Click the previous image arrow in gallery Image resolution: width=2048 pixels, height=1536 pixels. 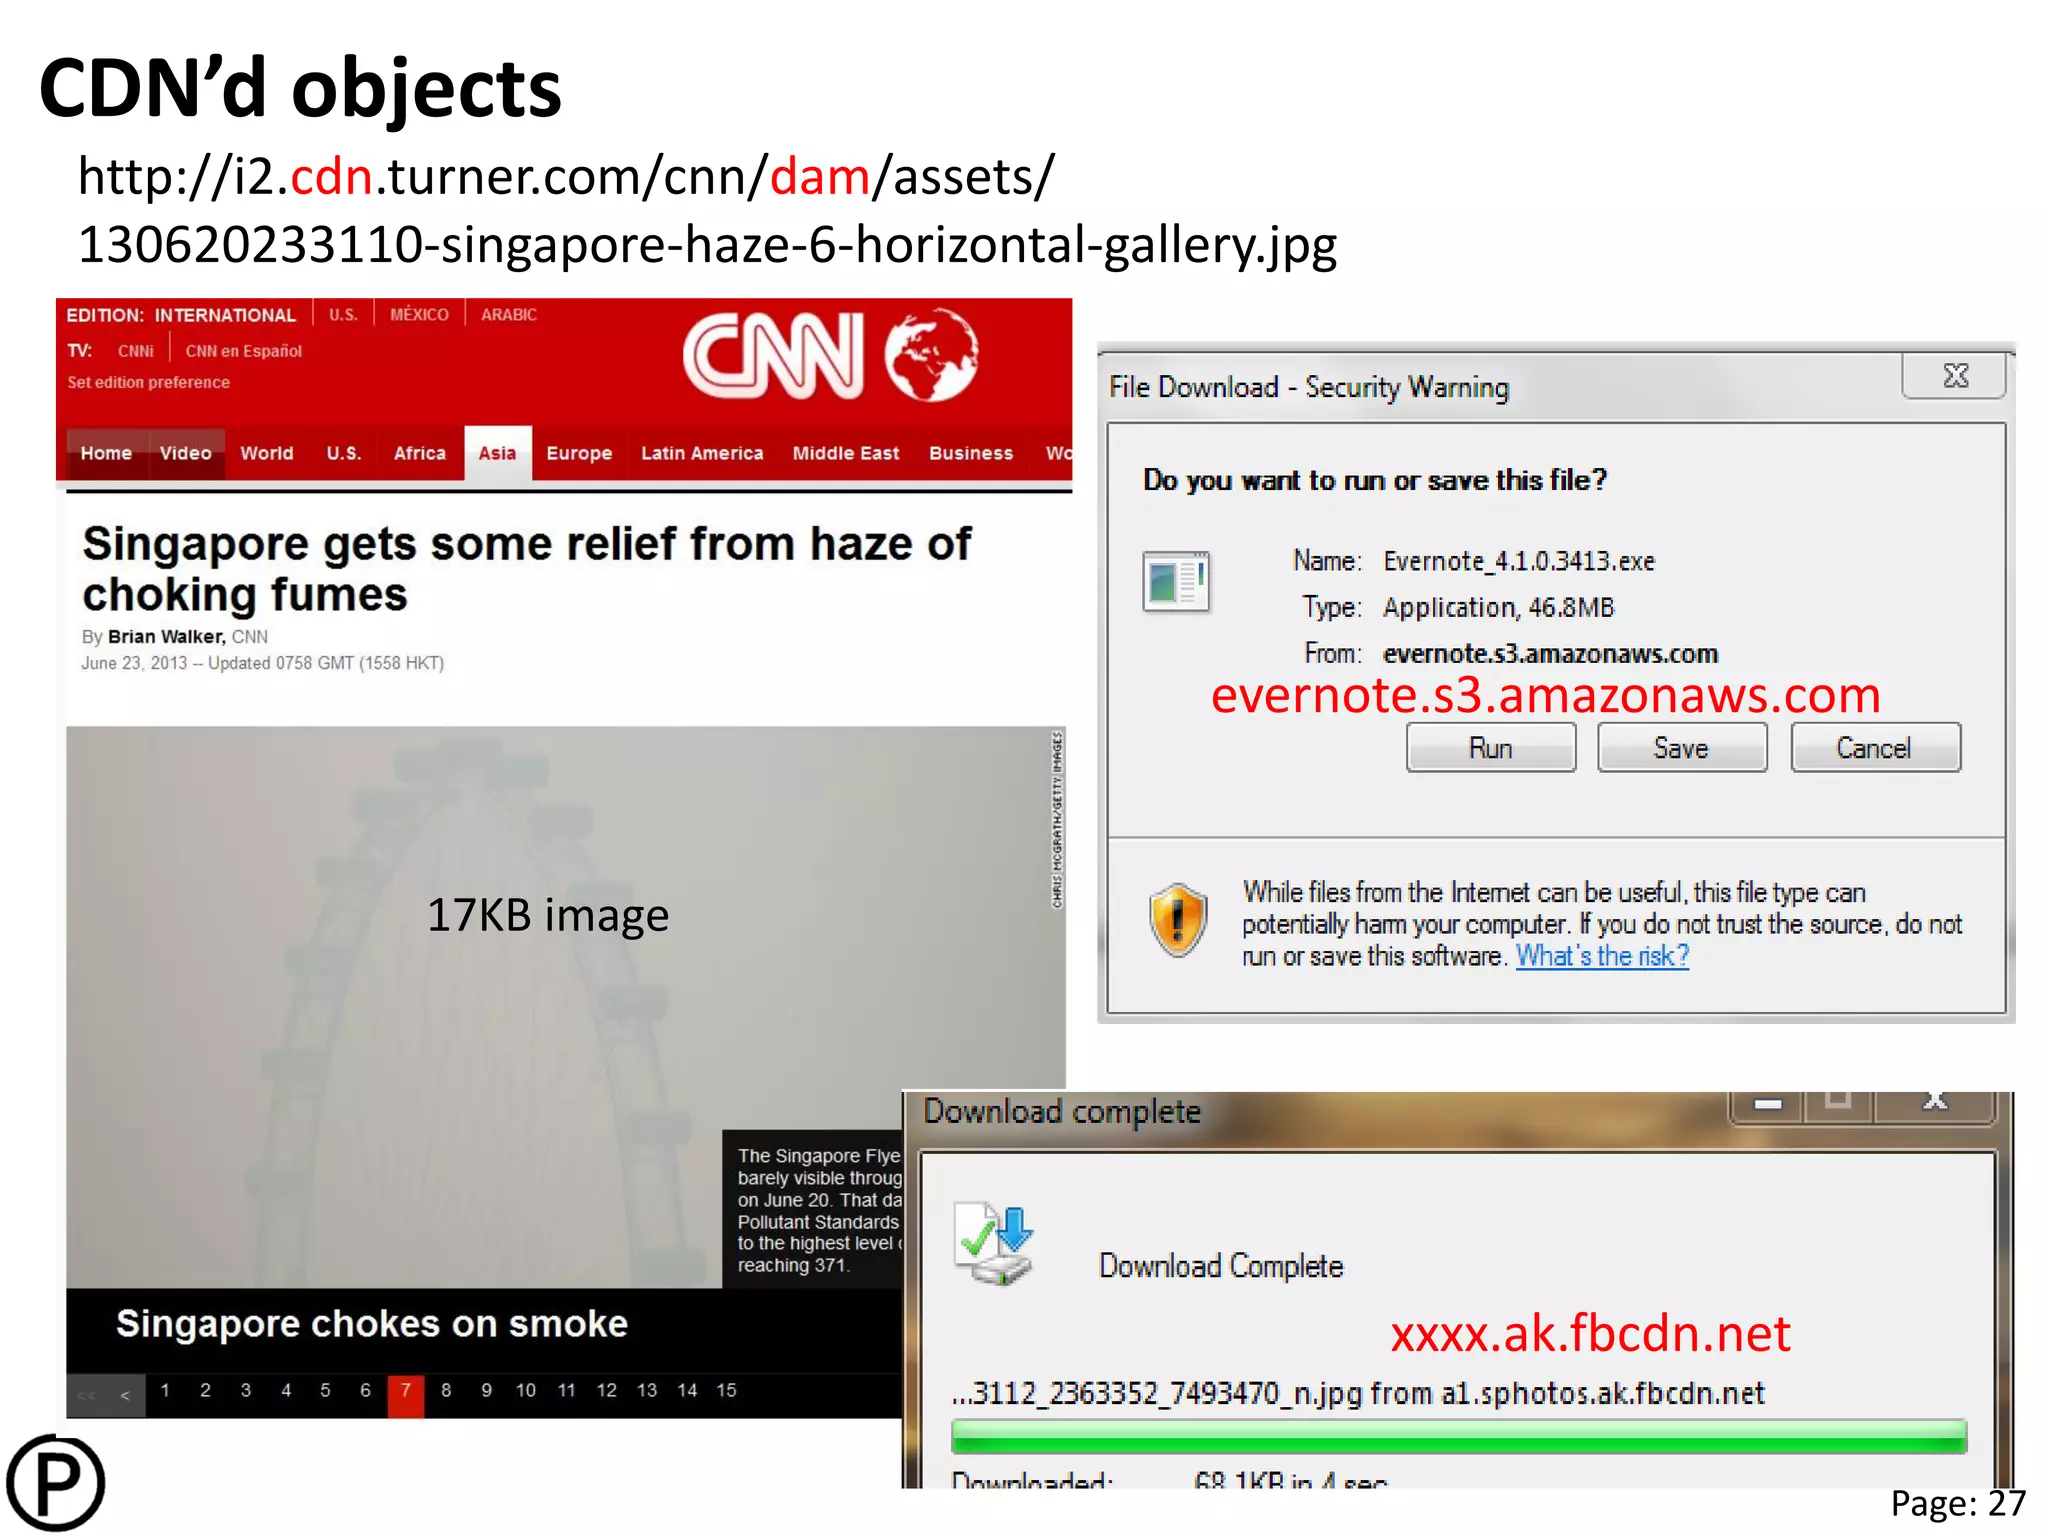point(125,1395)
